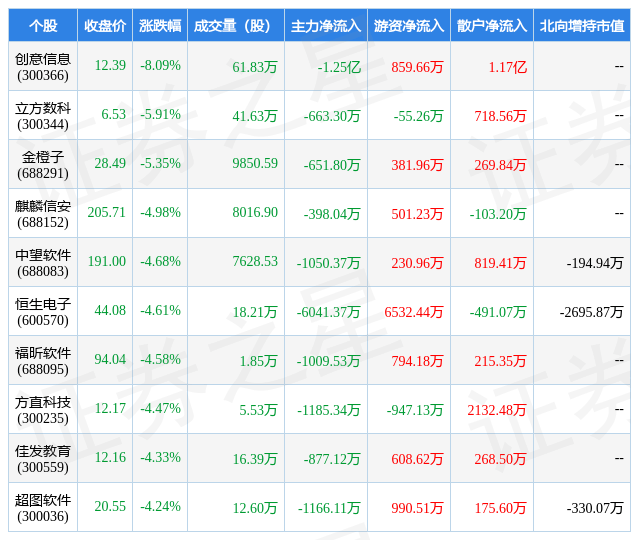Click change value -4.24%
Image resolution: width=631 pixels, height=540 pixels.
tap(160, 506)
